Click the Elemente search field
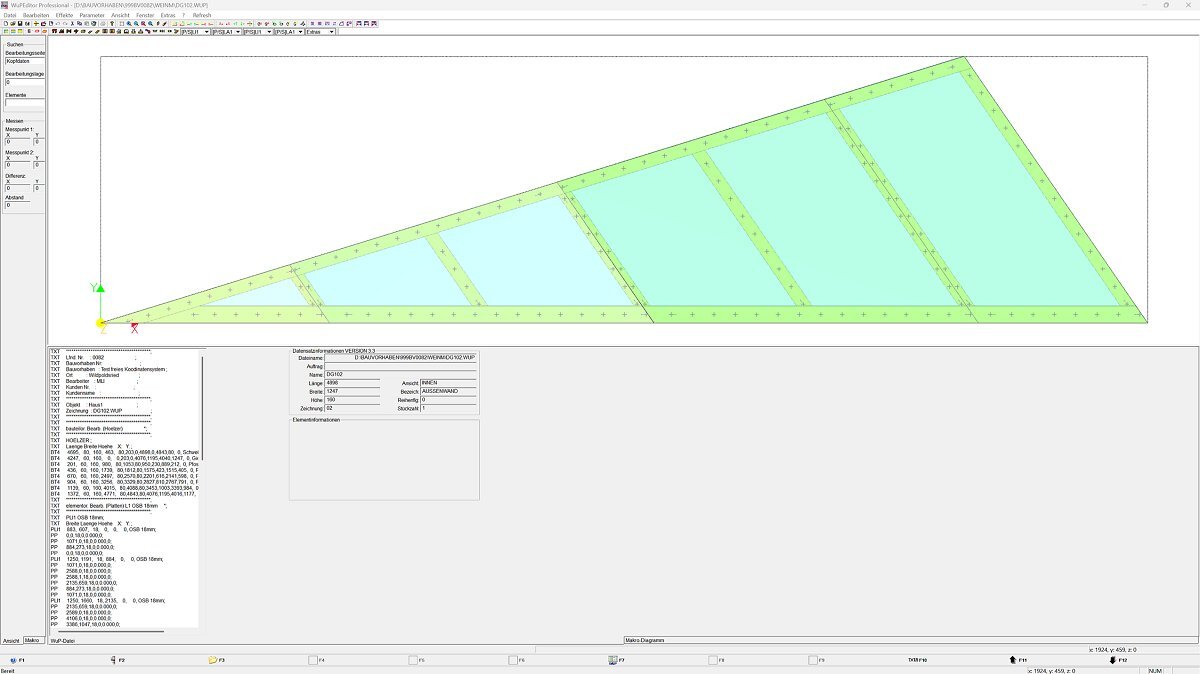This screenshot has height=674, width=1200. coord(24,102)
